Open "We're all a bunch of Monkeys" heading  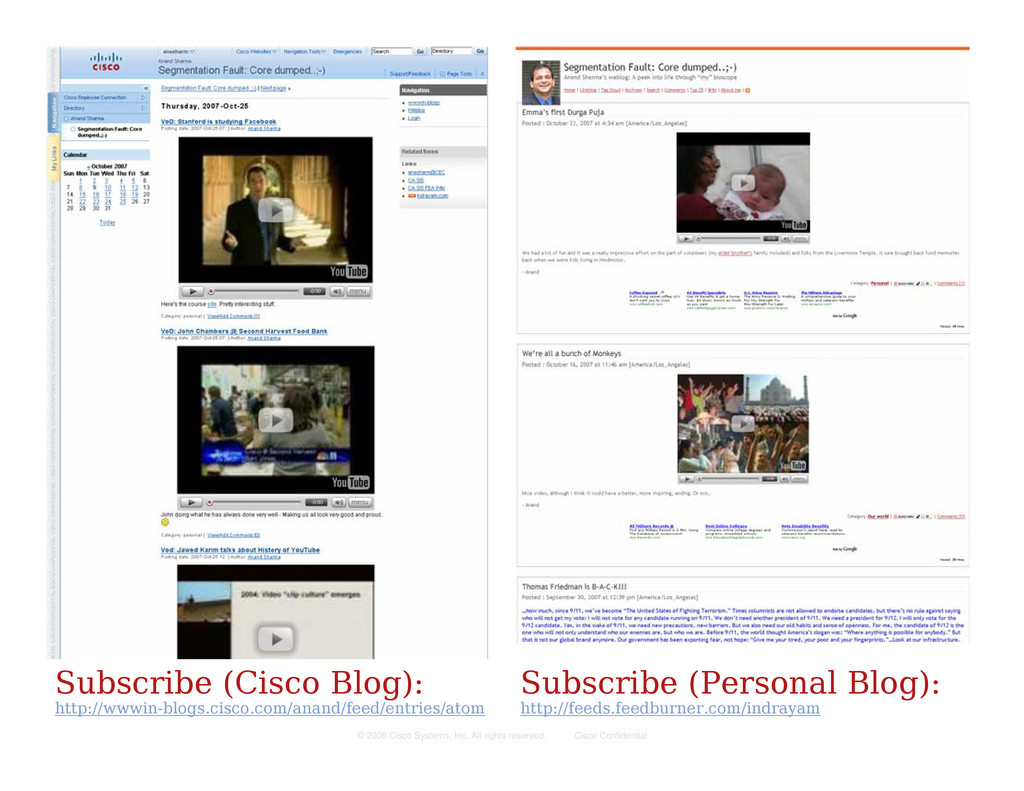[571, 353]
